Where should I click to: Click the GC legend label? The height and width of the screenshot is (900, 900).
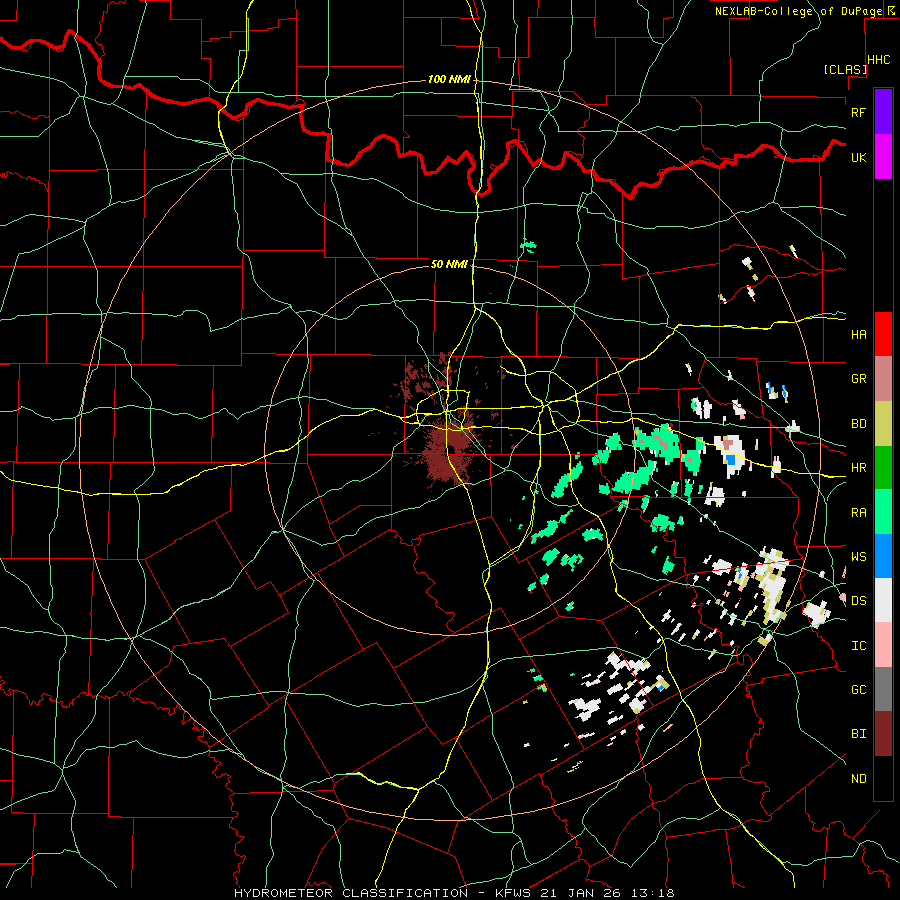pyautogui.click(x=858, y=690)
